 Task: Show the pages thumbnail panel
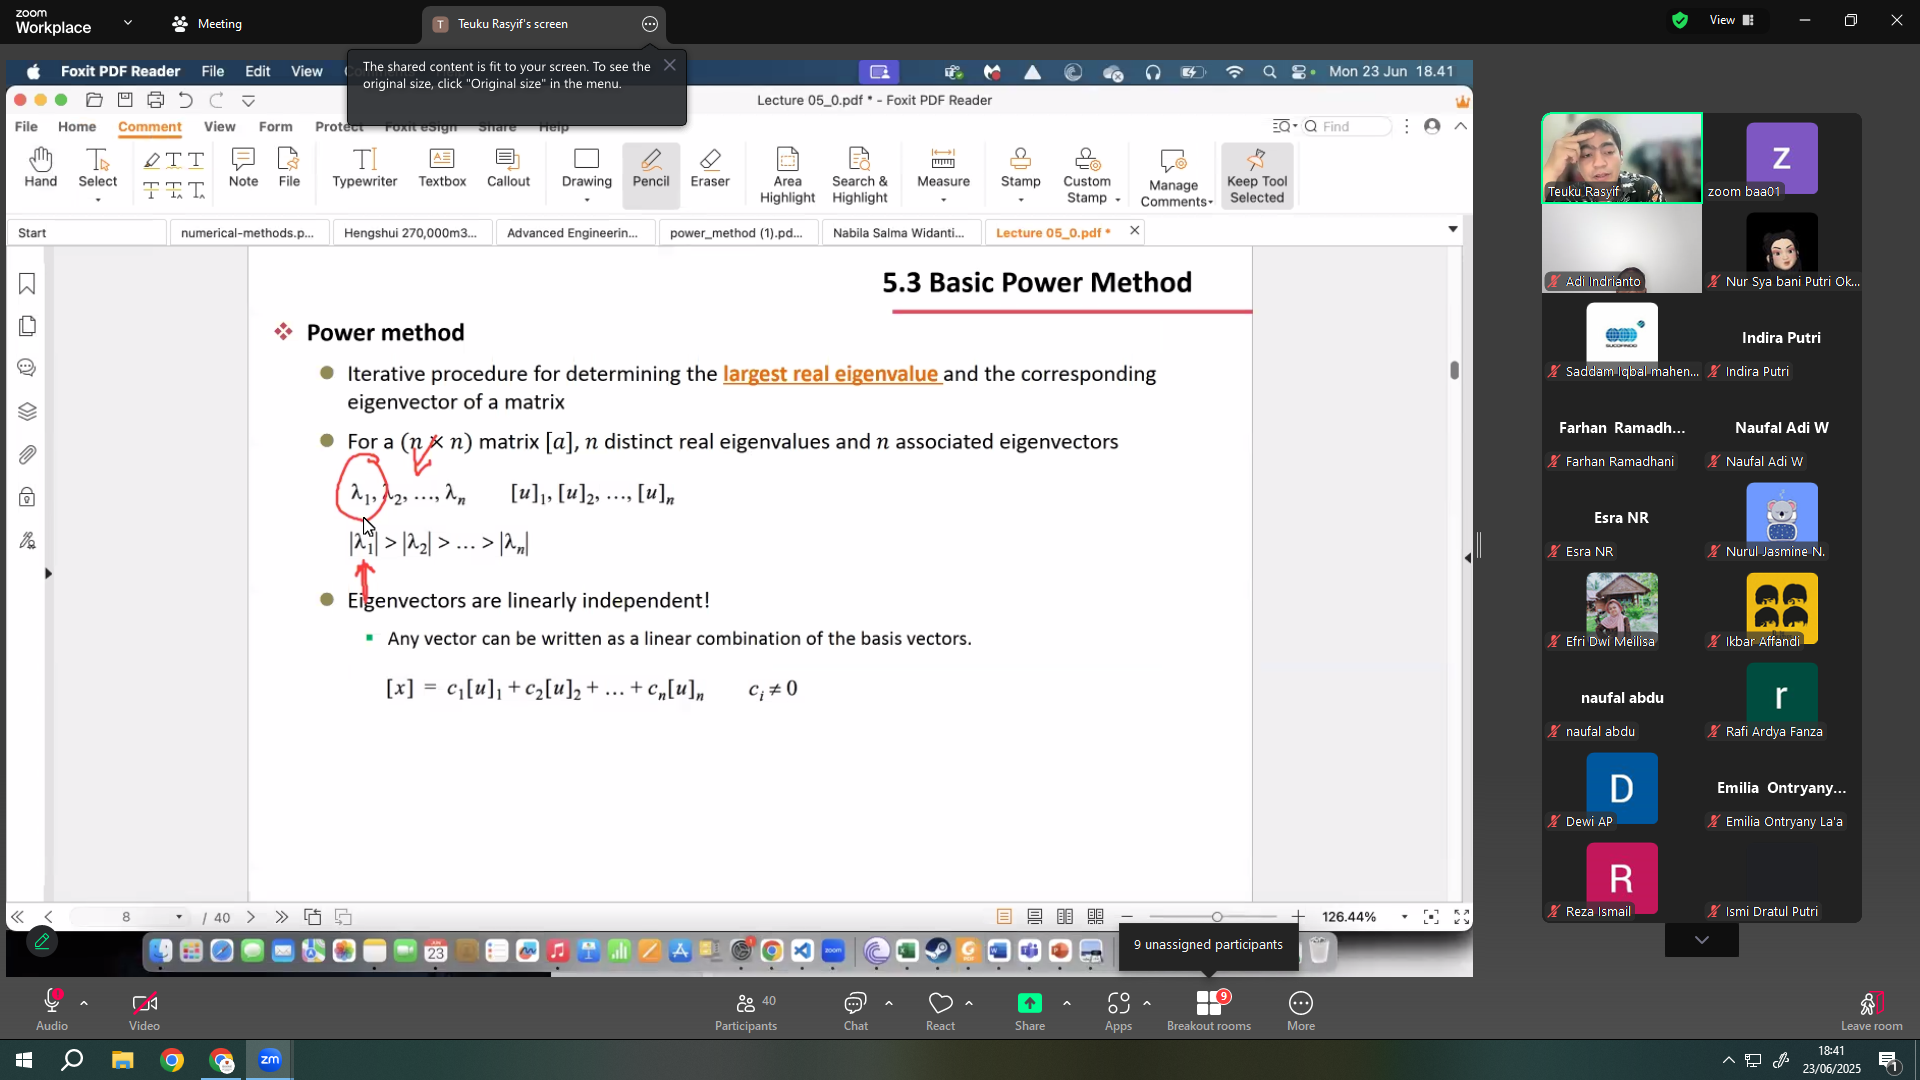27,326
